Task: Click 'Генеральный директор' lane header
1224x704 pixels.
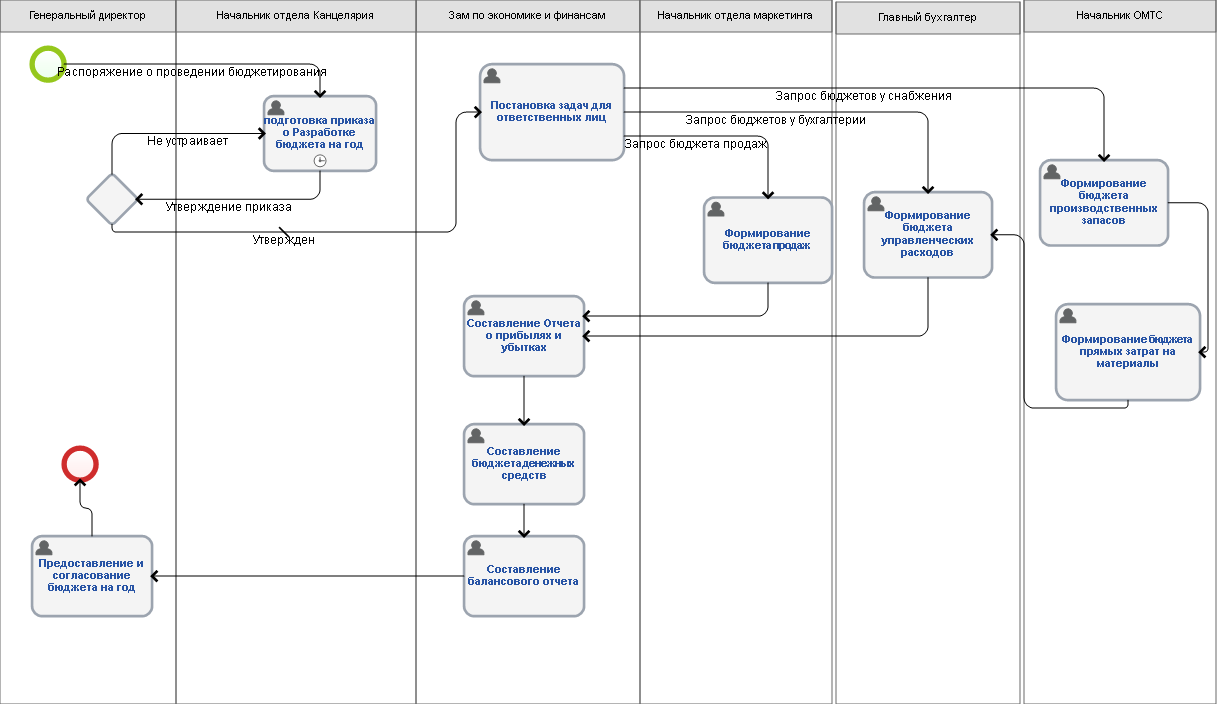Action: (x=88, y=16)
